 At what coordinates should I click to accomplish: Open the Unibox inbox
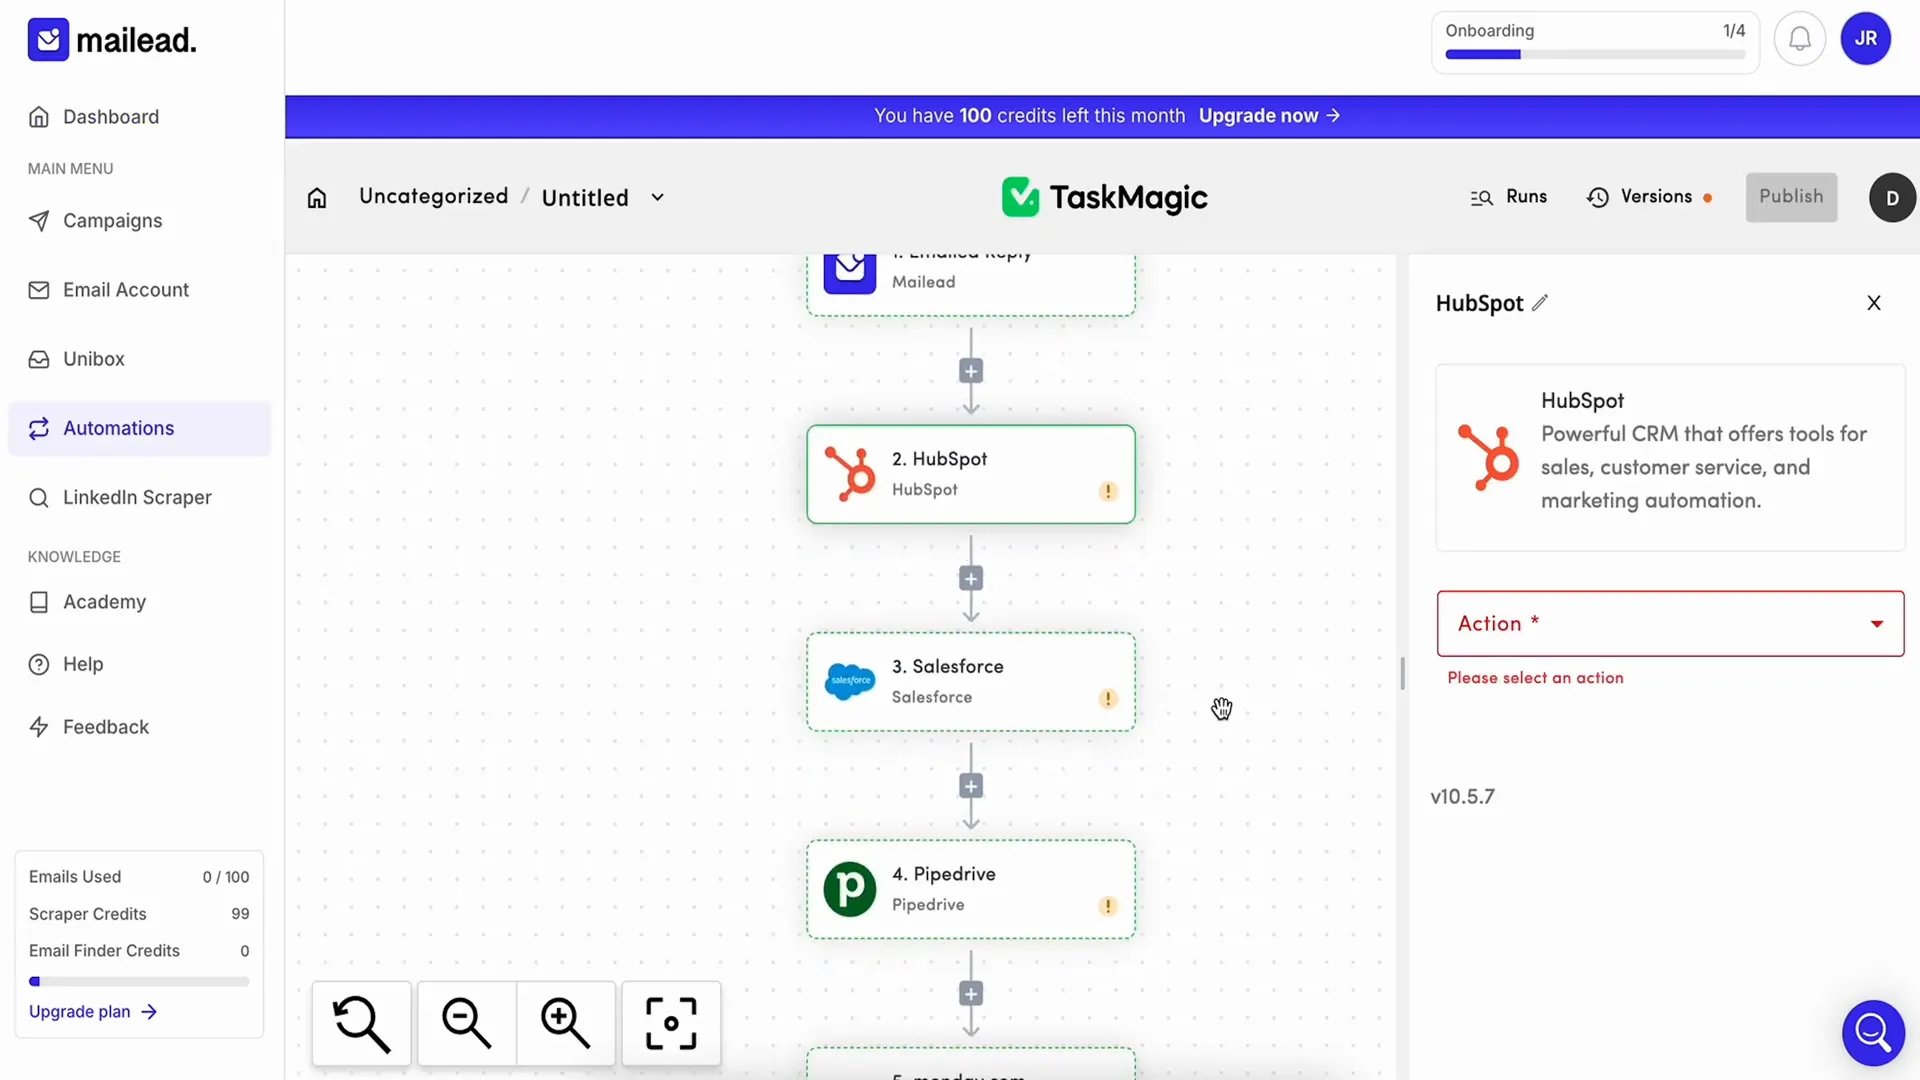click(x=76, y=359)
